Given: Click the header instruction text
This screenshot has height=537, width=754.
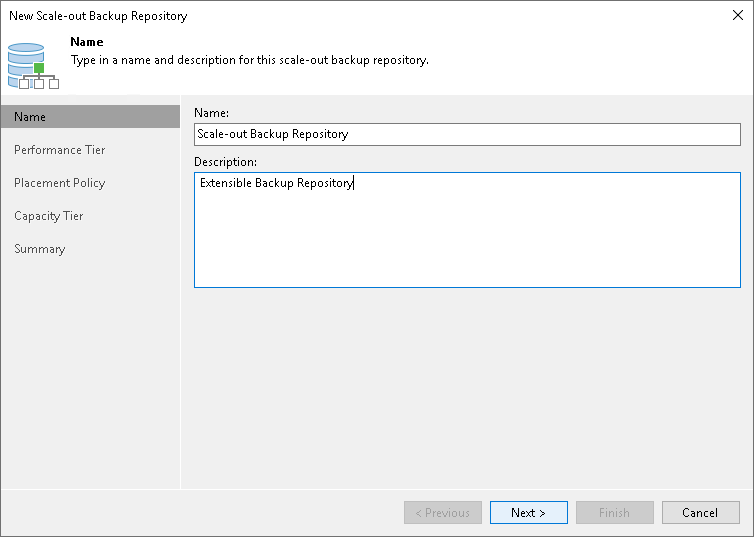Looking at the screenshot, I should 250,60.
